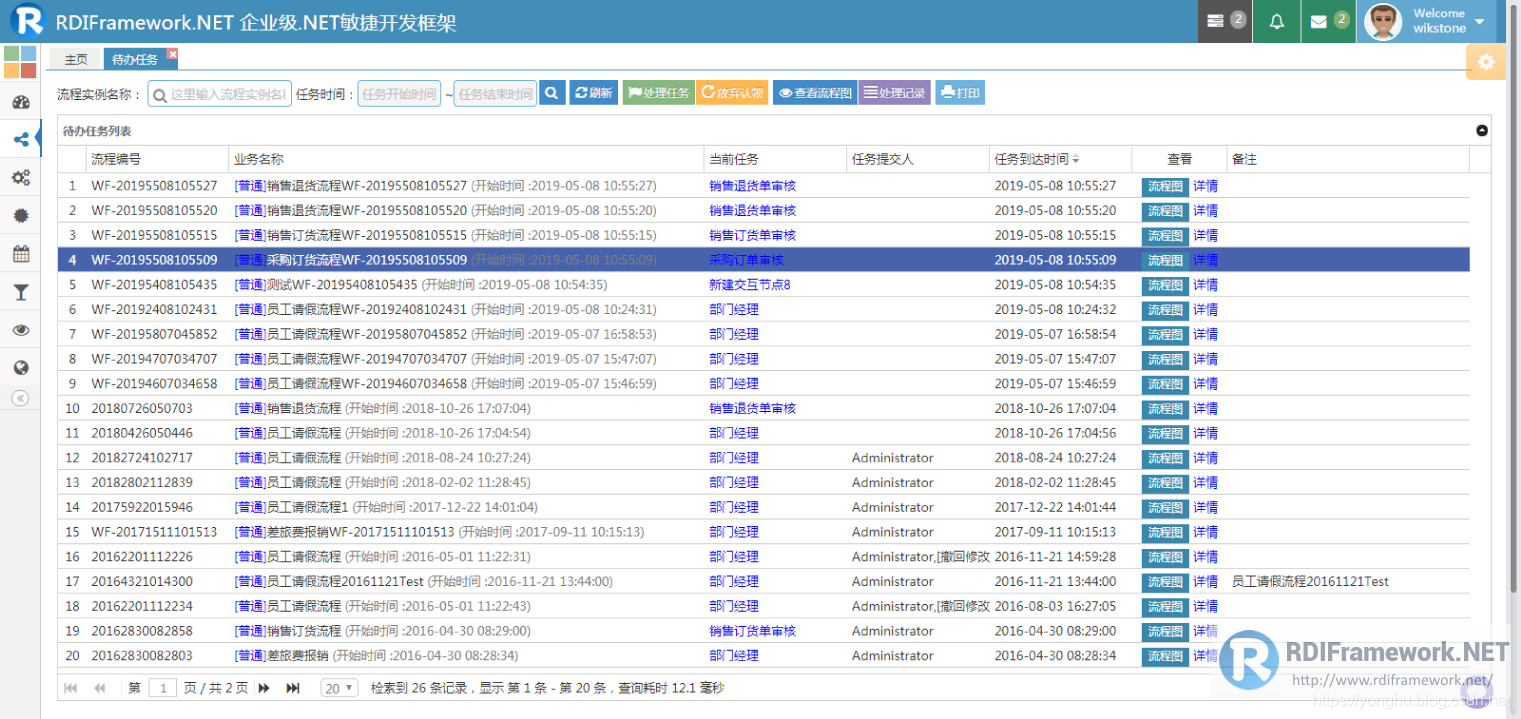The image size is (1521, 719).
Task: Click the user avatar picture
Action: (1384, 21)
